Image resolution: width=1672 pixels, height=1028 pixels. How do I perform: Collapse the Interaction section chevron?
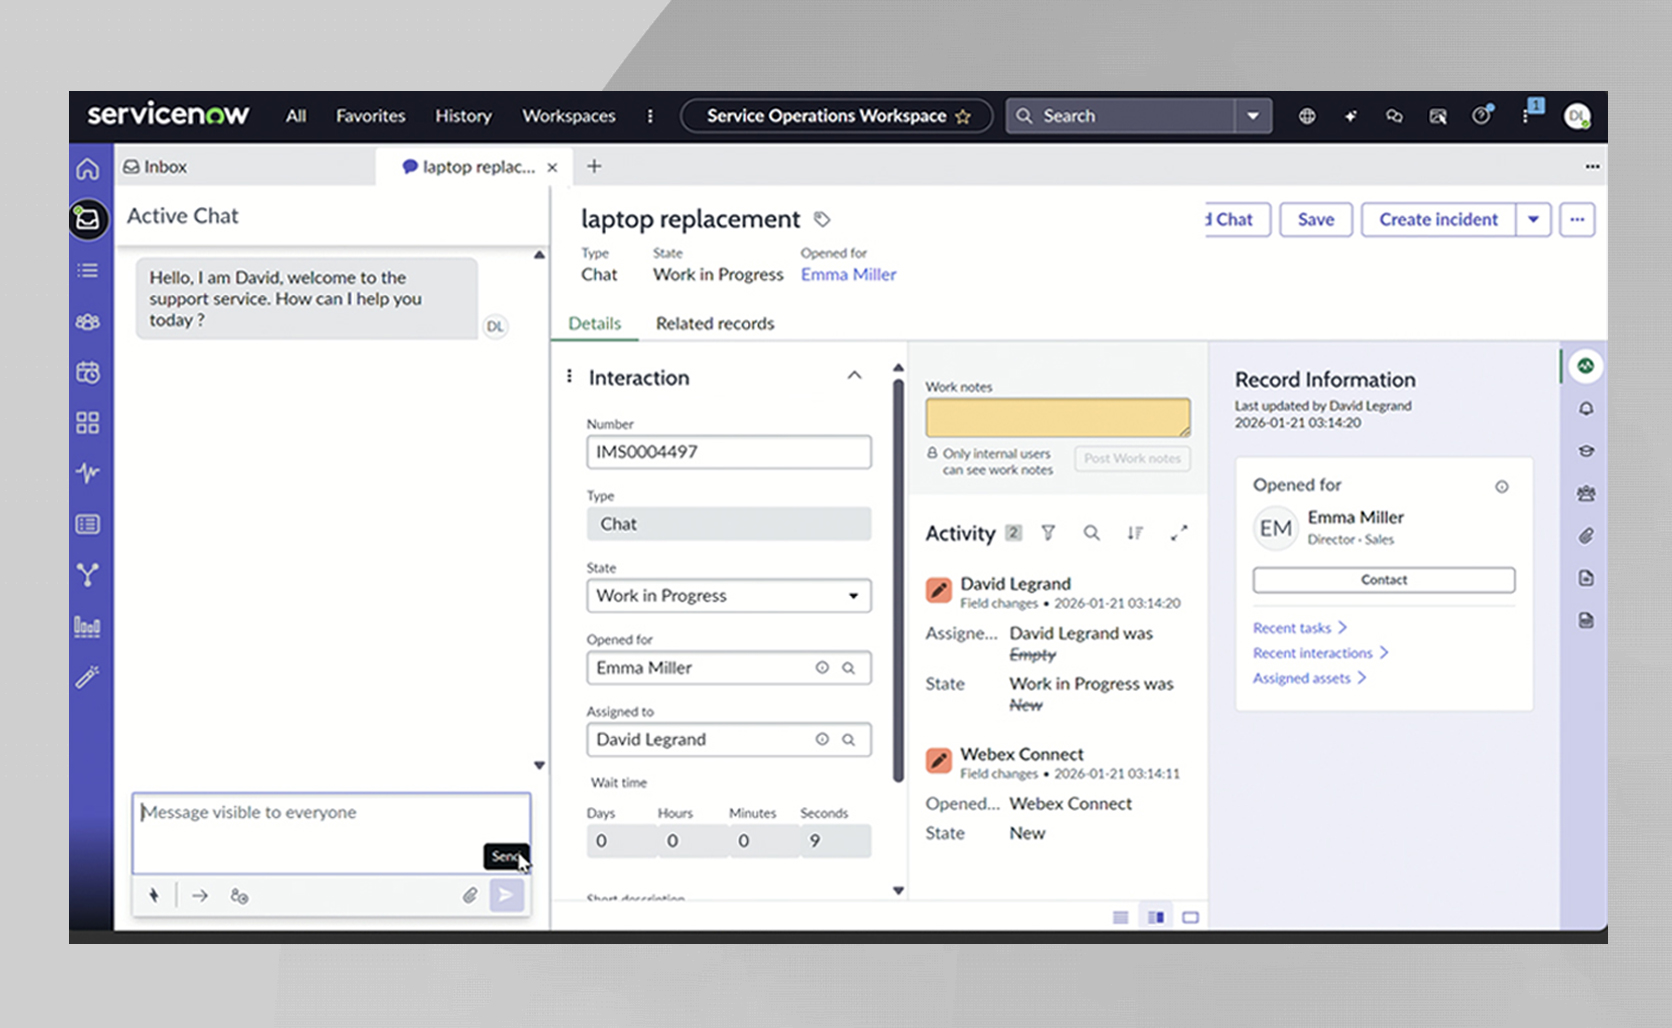(854, 376)
